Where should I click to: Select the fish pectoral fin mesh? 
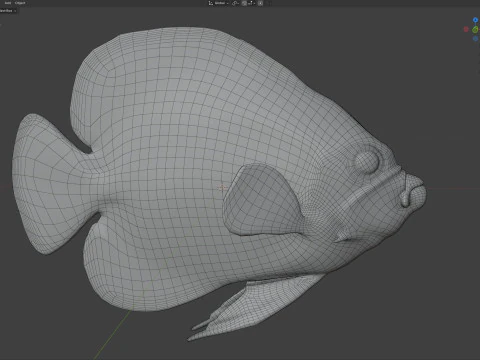pyautogui.click(x=263, y=200)
